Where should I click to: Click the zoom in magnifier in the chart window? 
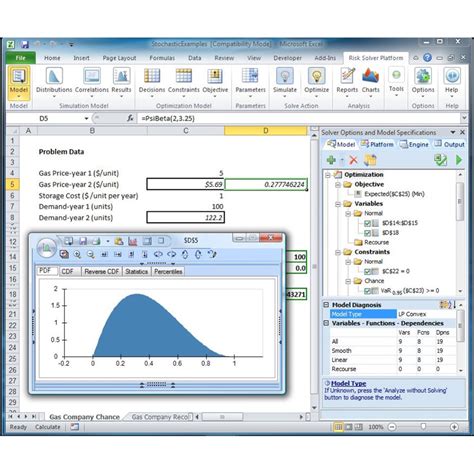77,254
